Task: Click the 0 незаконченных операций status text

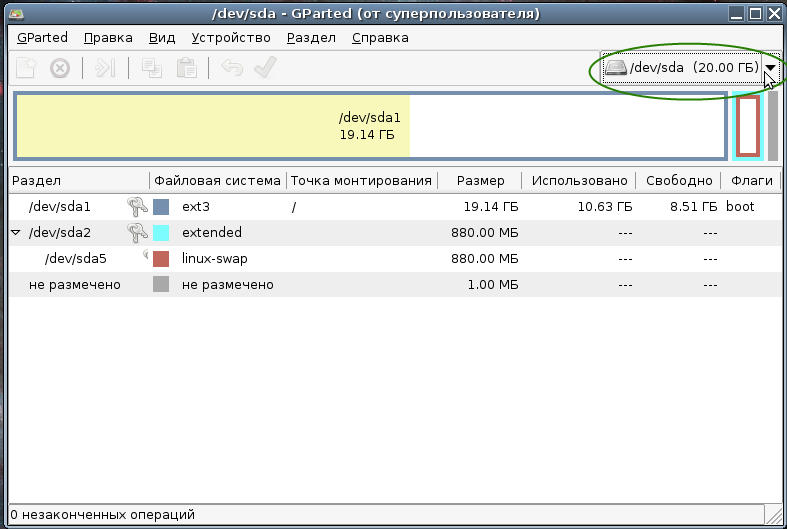Action: tap(102, 514)
